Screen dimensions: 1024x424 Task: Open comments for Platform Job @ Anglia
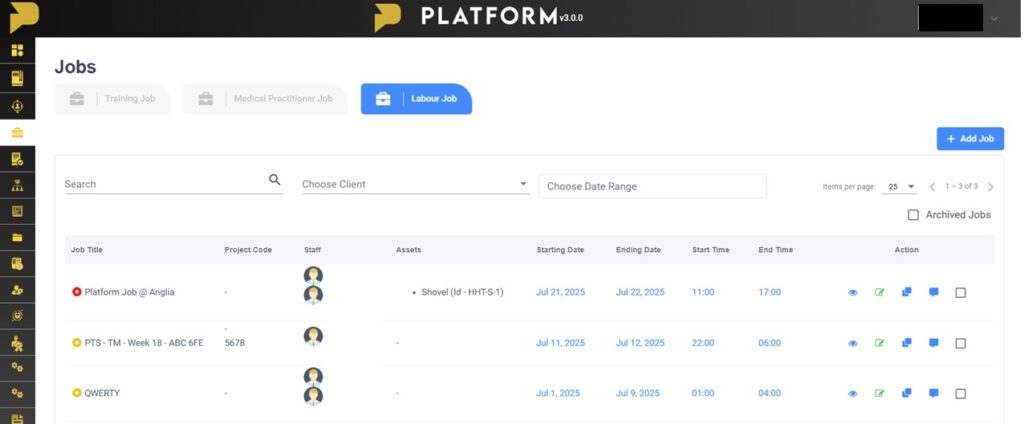933,292
